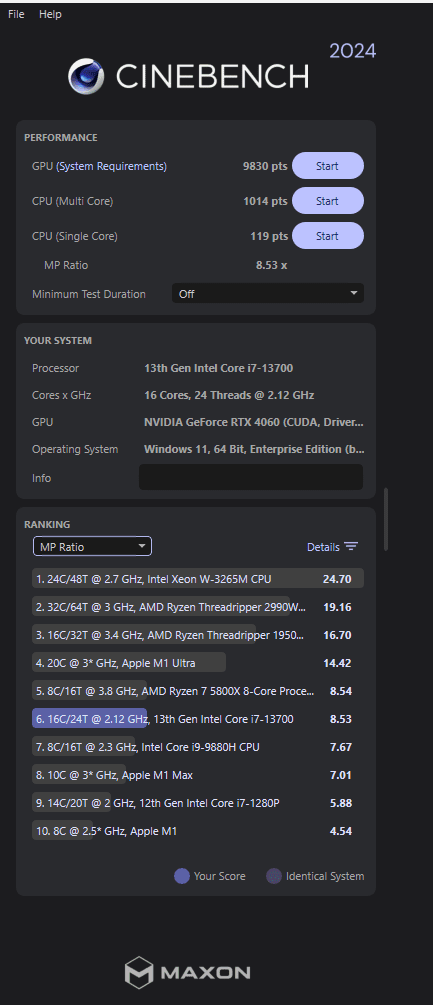Screen dimensions: 433x1005
Task: Click the Windows 11 operating system value
Action: tap(254, 449)
